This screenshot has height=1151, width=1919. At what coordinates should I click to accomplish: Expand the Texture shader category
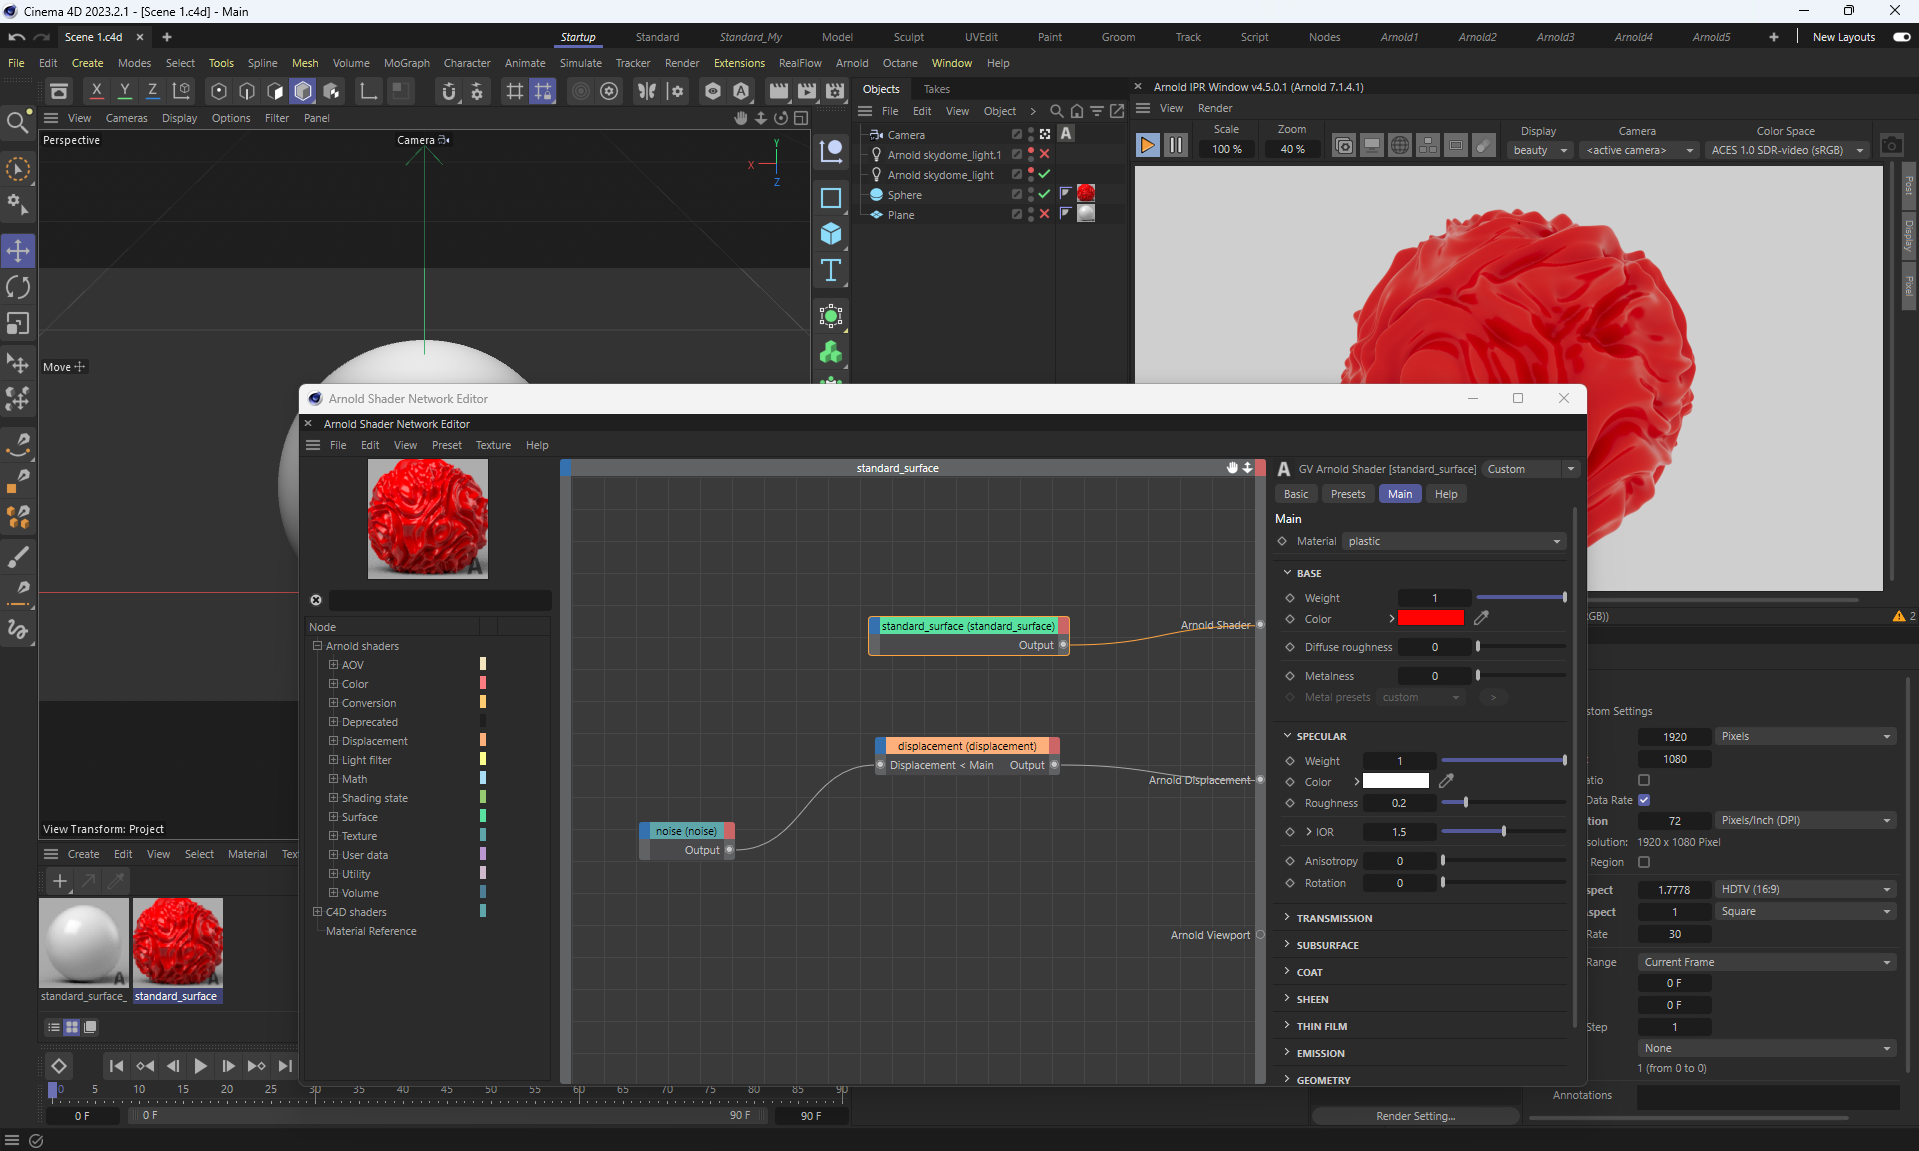(333, 836)
